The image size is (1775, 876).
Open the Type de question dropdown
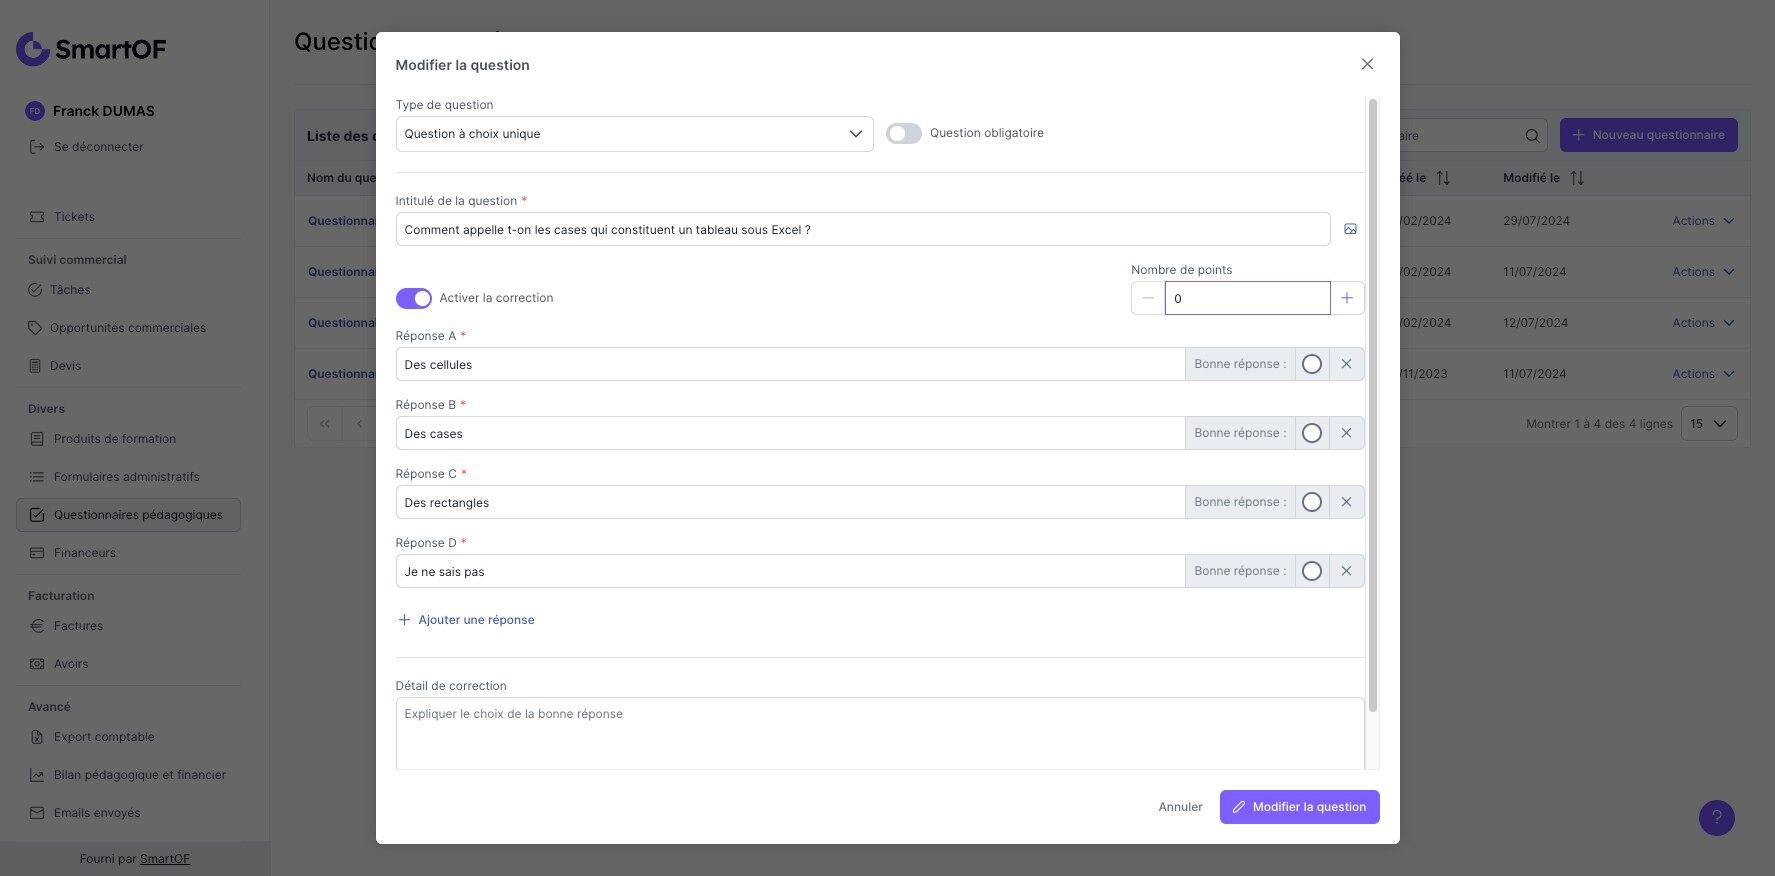pyautogui.click(x=634, y=134)
